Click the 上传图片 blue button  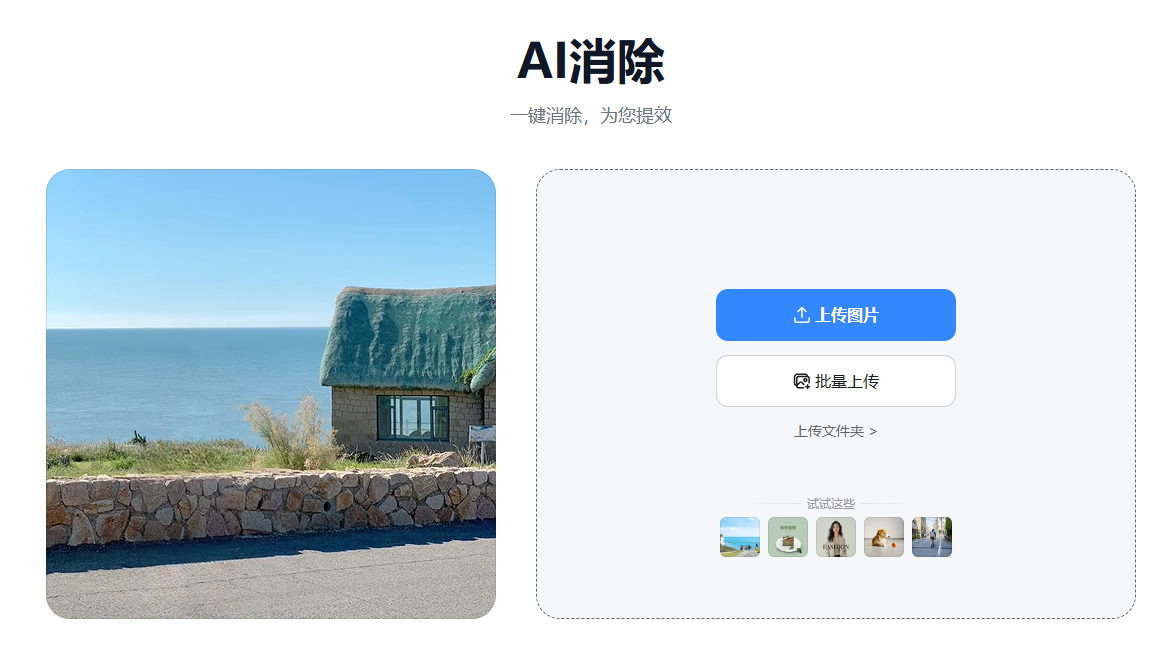coord(836,315)
